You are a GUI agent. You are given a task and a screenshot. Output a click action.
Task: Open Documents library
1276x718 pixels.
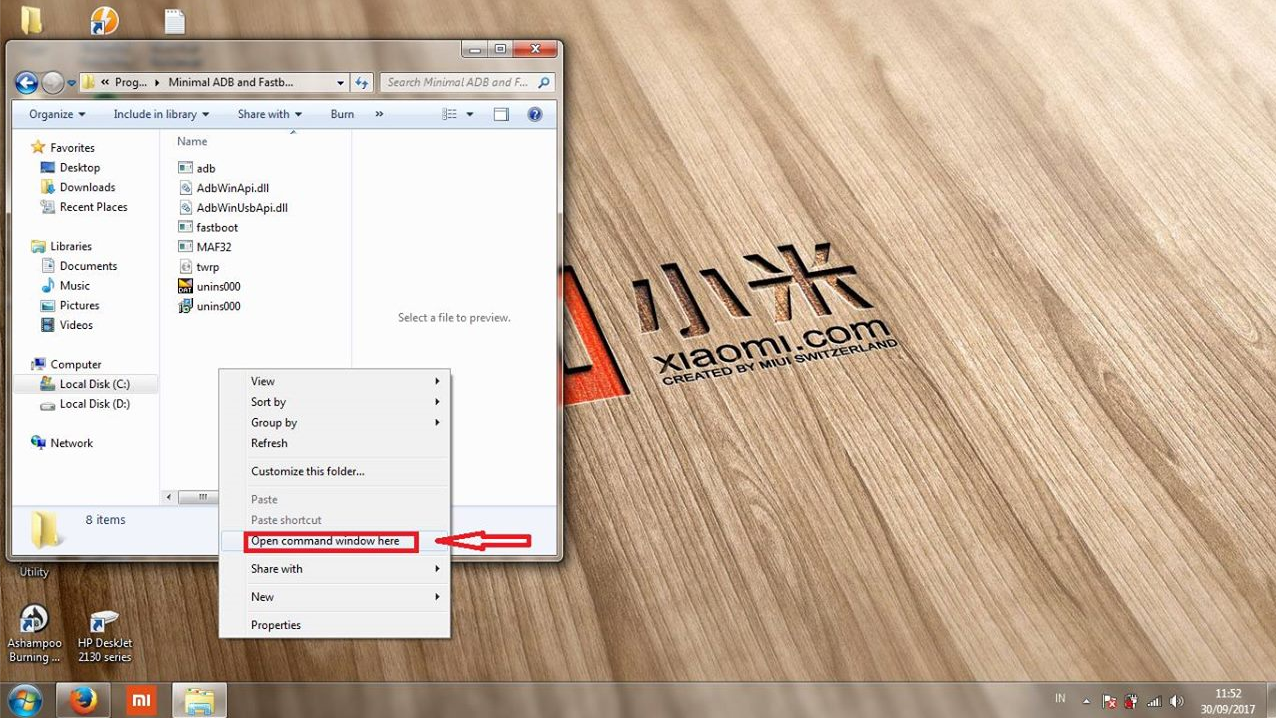coord(79,266)
